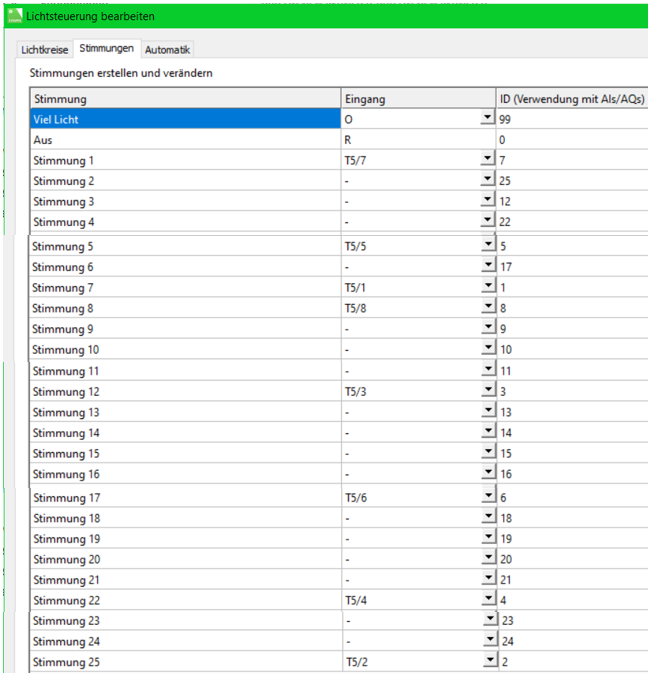
Task: Click the Stimmung 23 name cell
Action: [x=186, y=621]
